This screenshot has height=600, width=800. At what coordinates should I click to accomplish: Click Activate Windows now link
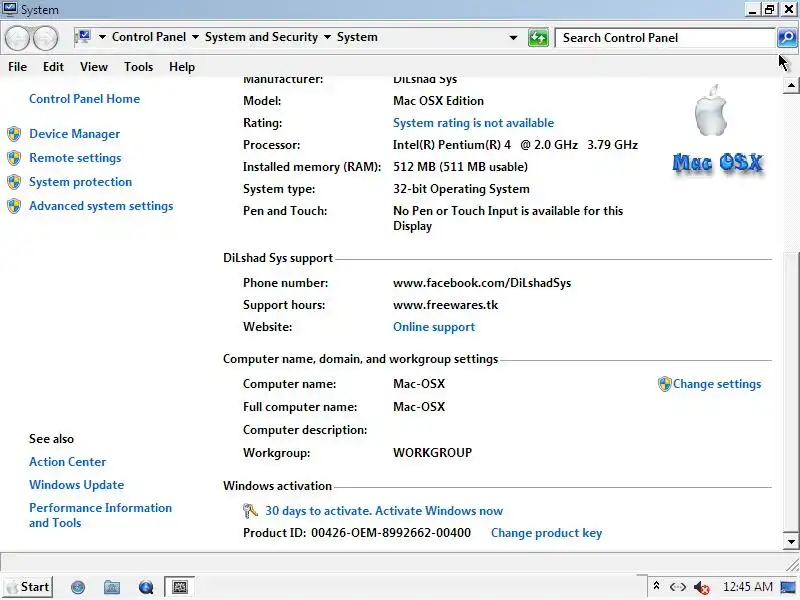point(439,511)
